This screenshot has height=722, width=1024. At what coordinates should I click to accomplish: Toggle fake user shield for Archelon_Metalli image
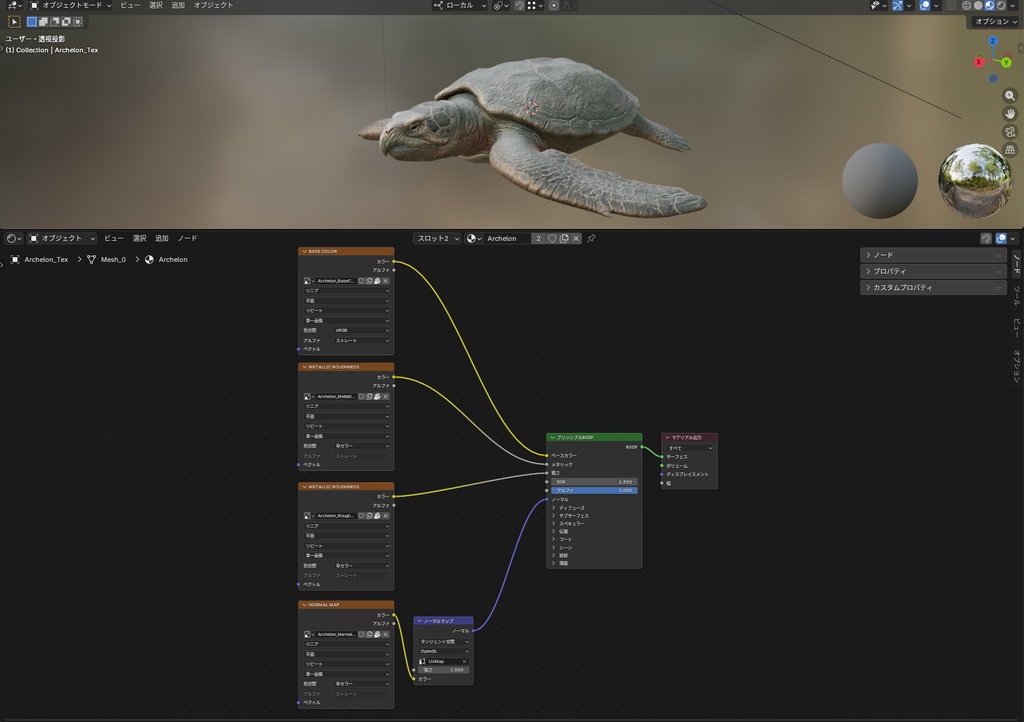(x=361, y=396)
